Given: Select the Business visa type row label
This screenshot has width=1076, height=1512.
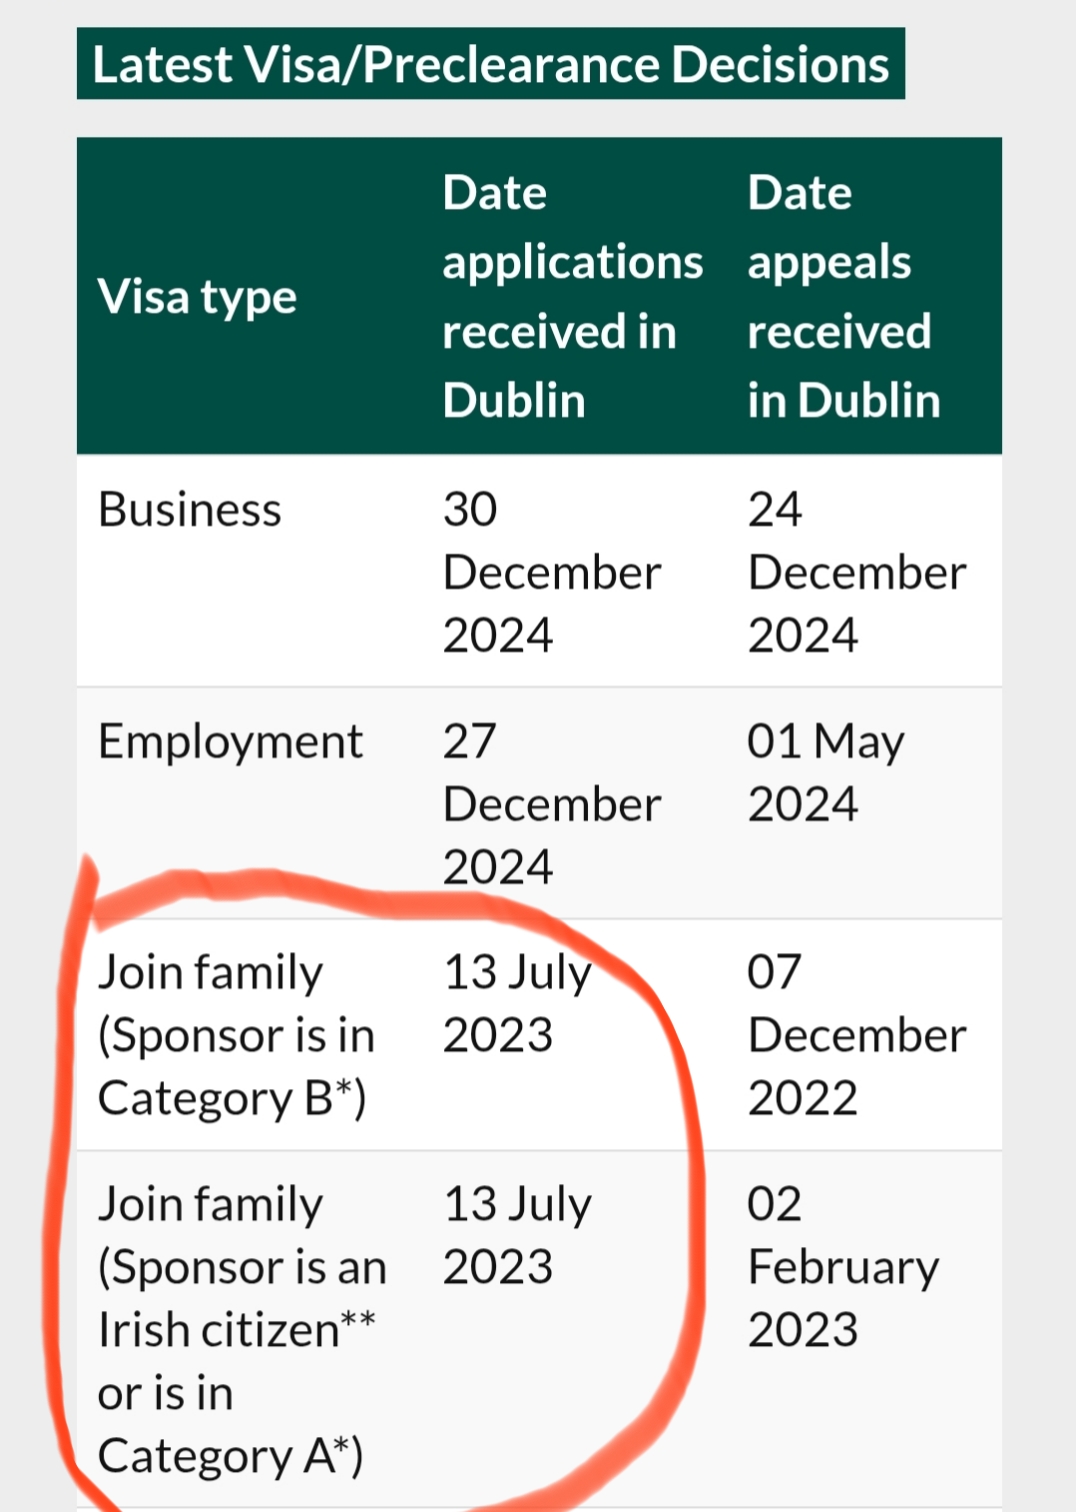Looking at the screenshot, I should (190, 510).
